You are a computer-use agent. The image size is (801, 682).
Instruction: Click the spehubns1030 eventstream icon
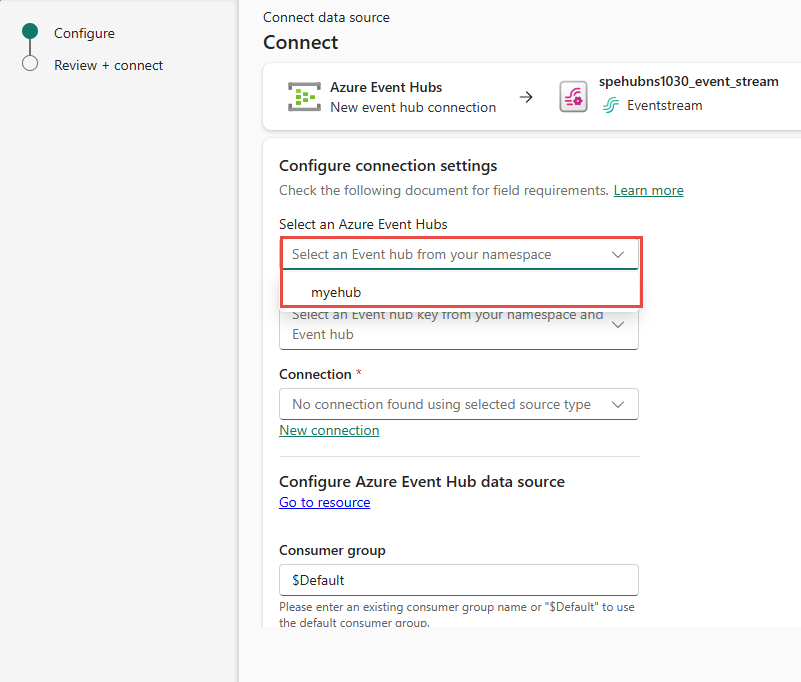pyautogui.click(x=573, y=97)
